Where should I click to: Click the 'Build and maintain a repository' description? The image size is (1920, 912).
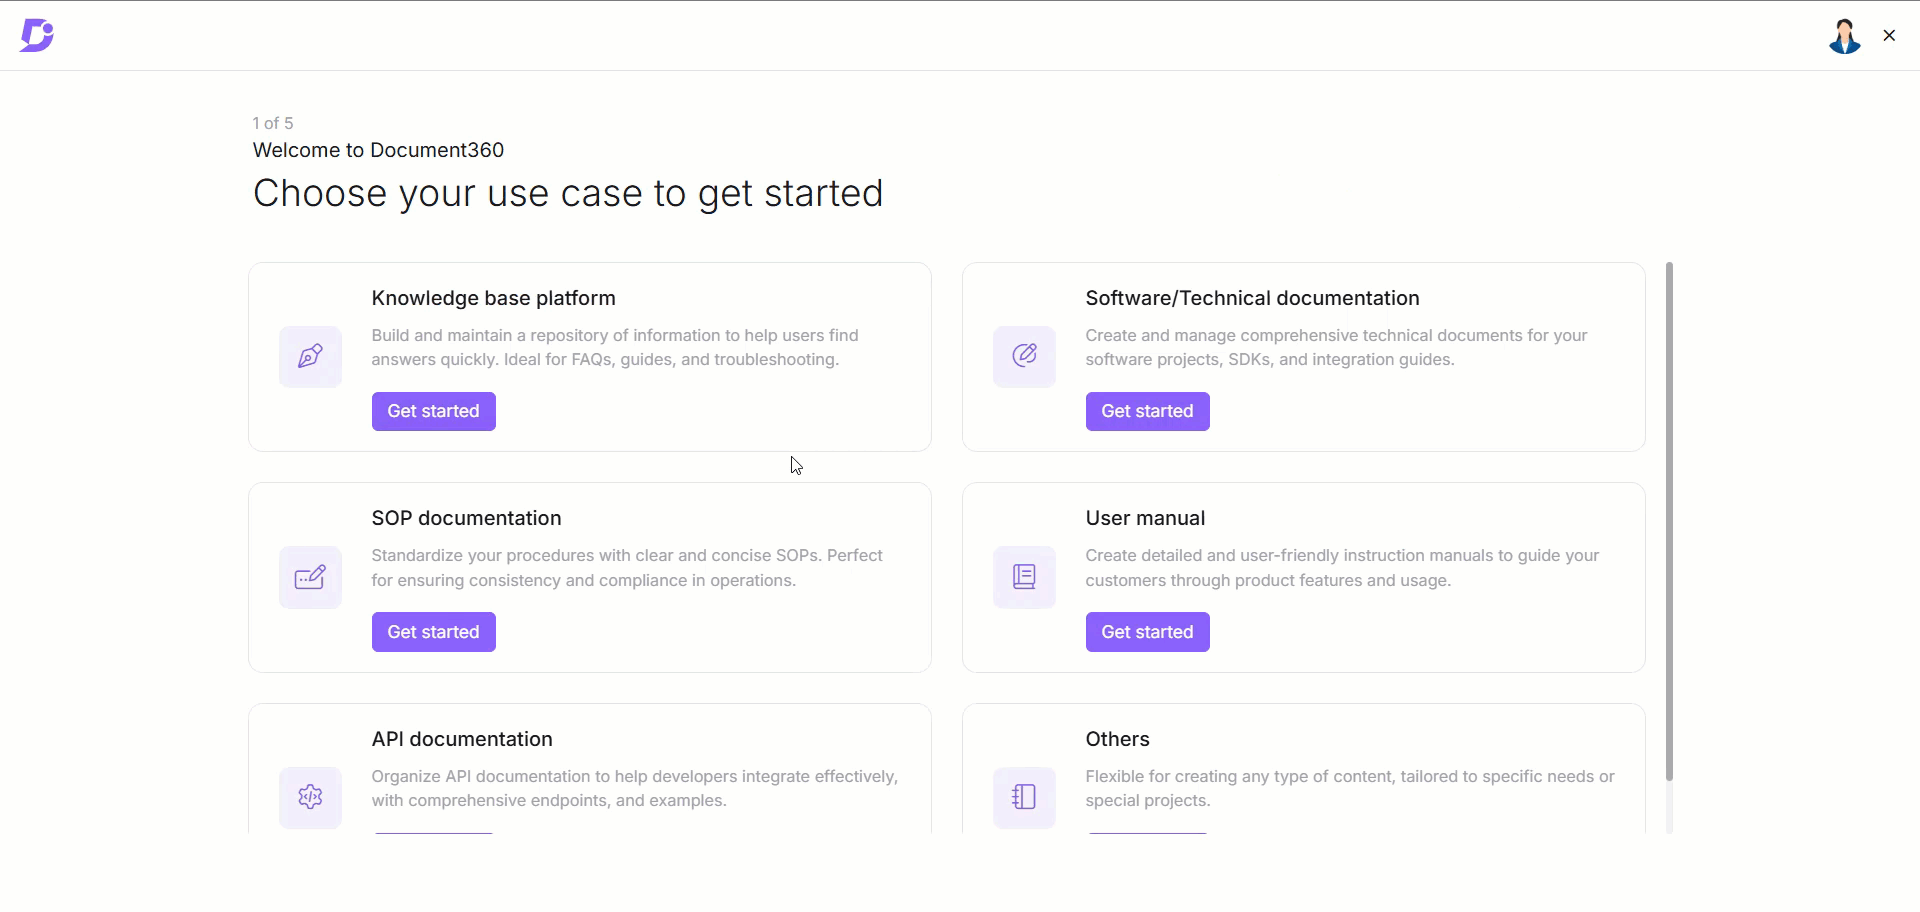coord(615,347)
